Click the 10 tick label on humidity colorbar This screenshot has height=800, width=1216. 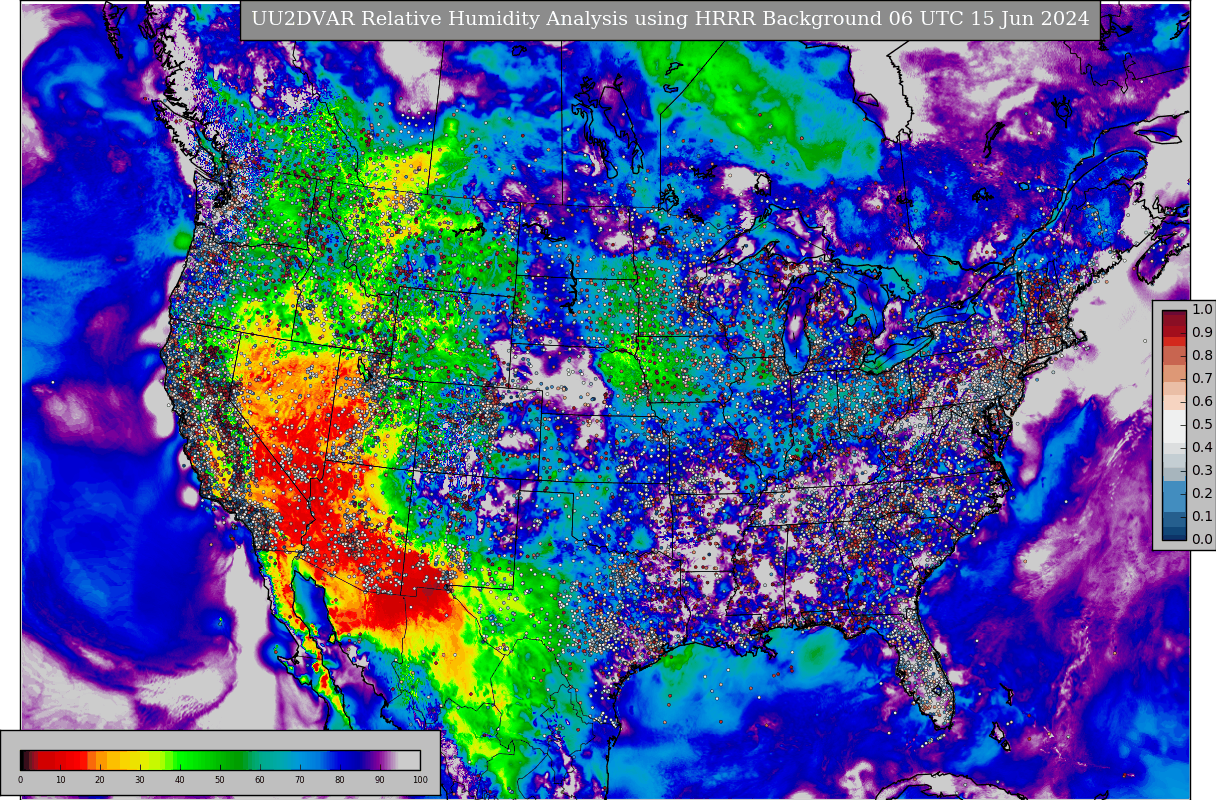pyautogui.click(x=60, y=780)
